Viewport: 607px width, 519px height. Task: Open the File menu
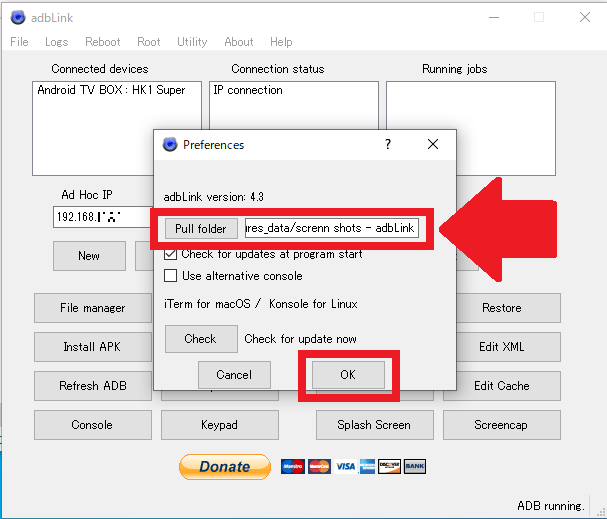pyautogui.click(x=19, y=42)
